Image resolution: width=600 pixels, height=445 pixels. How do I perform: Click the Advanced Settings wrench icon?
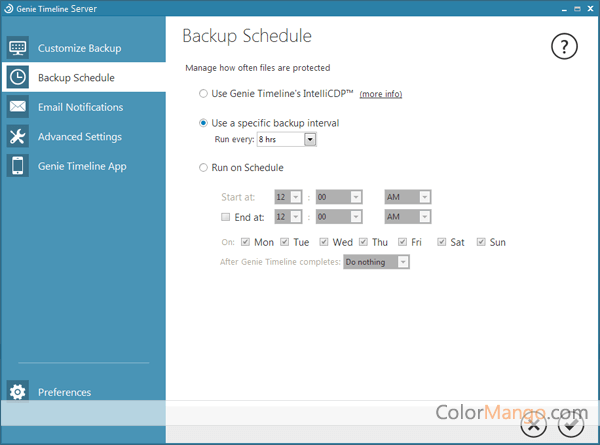tap(17, 137)
